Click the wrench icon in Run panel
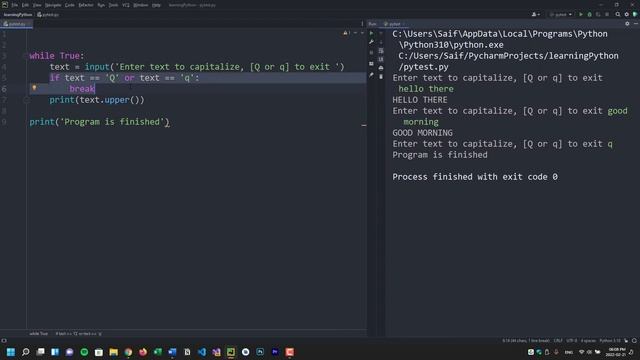The height and width of the screenshot is (360, 640). click(371, 42)
